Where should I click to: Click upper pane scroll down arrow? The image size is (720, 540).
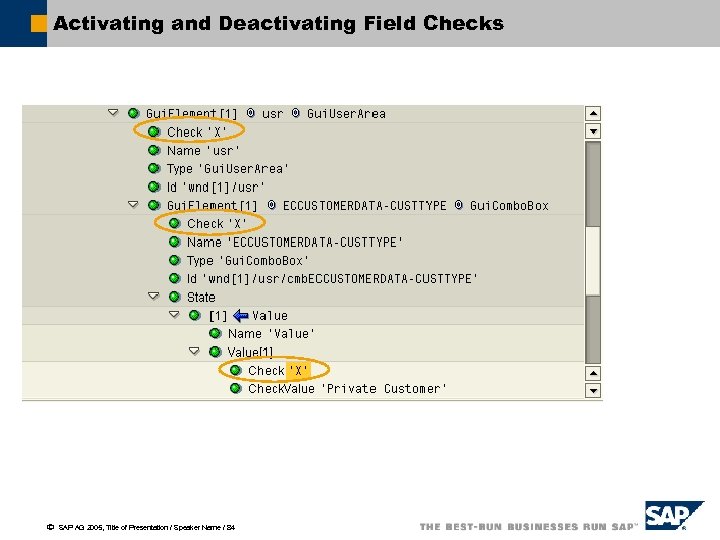[593, 131]
